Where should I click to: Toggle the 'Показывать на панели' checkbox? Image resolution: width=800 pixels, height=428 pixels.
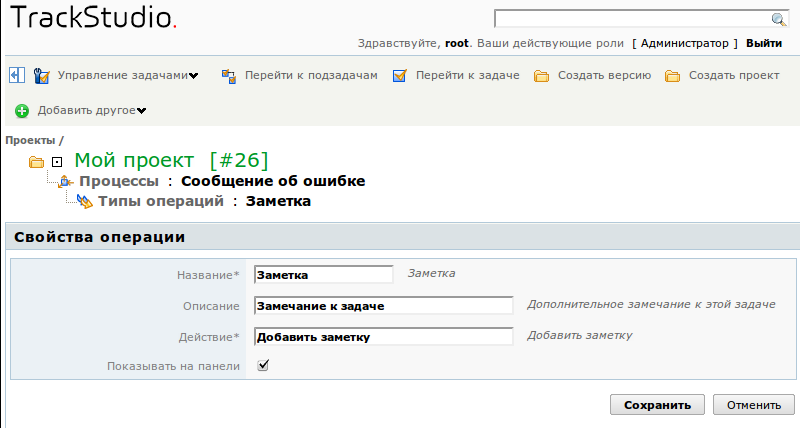pyautogui.click(x=263, y=366)
